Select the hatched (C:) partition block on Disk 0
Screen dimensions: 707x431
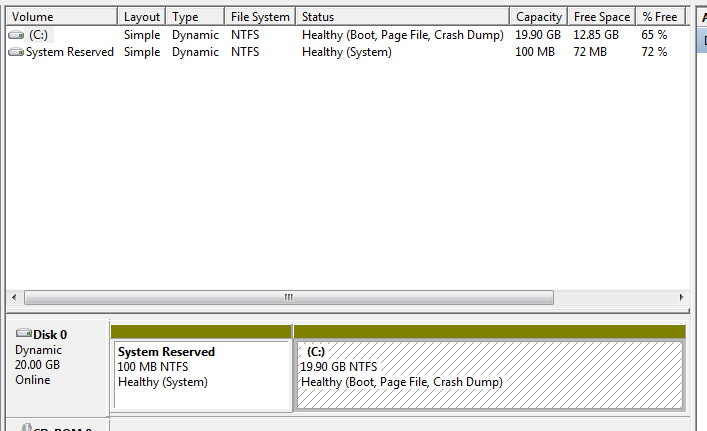(x=490, y=375)
